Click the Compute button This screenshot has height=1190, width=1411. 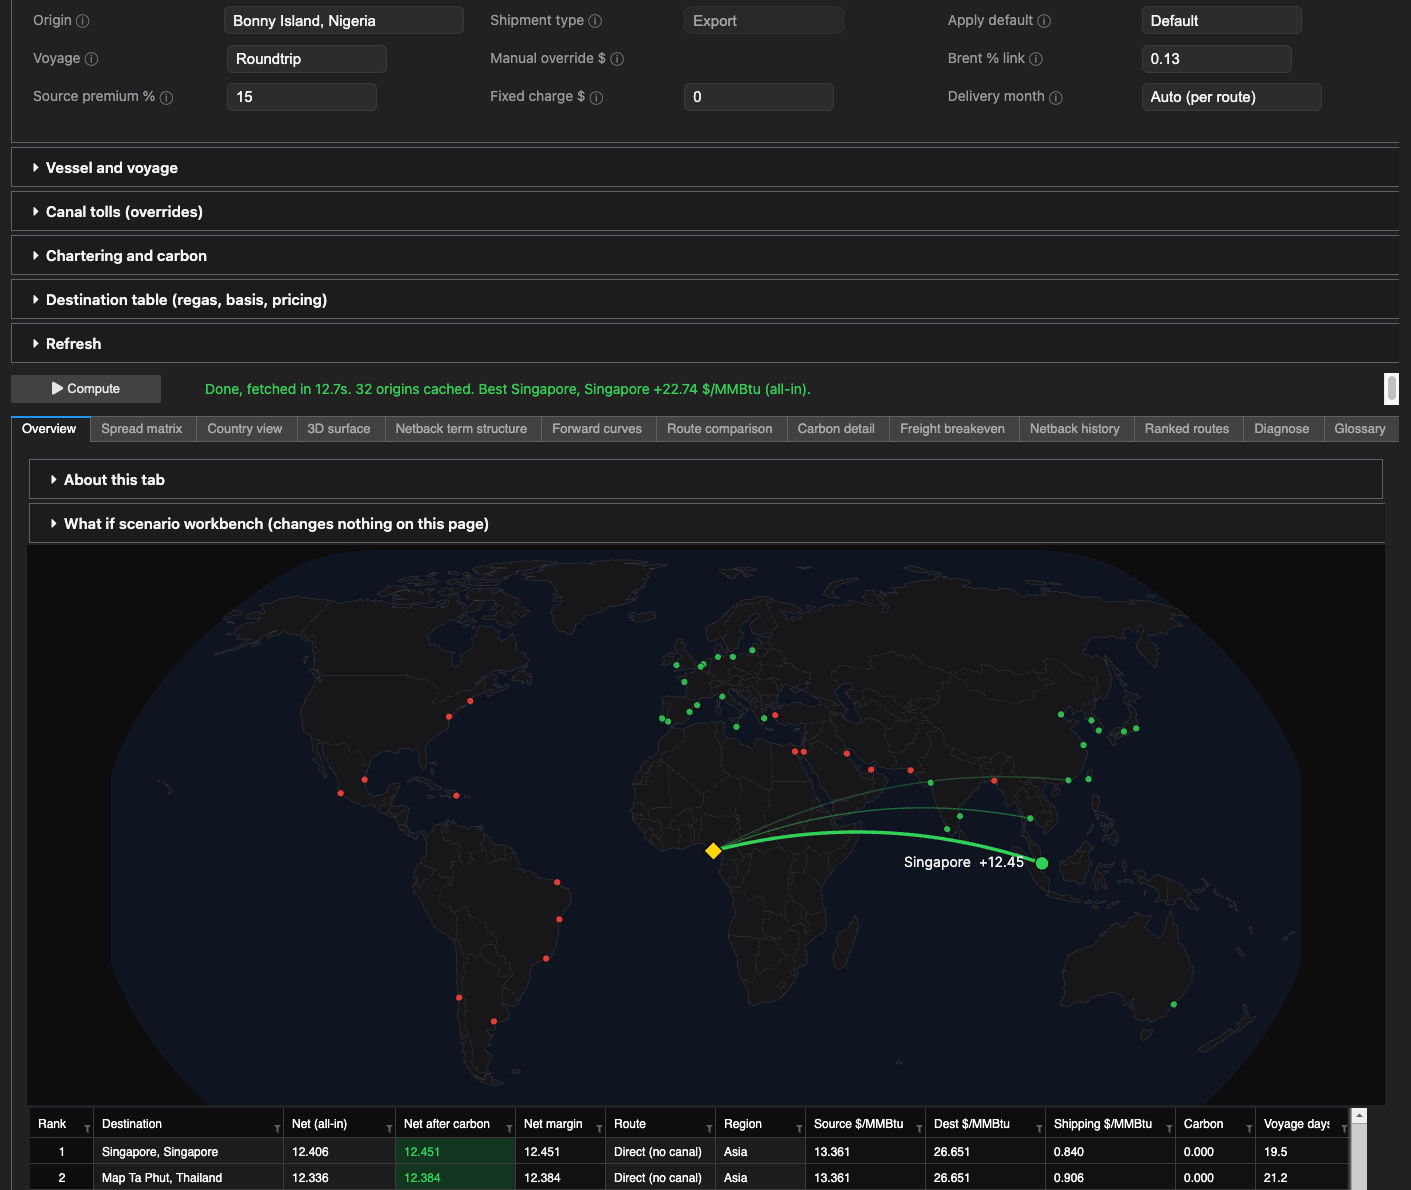[x=86, y=389]
